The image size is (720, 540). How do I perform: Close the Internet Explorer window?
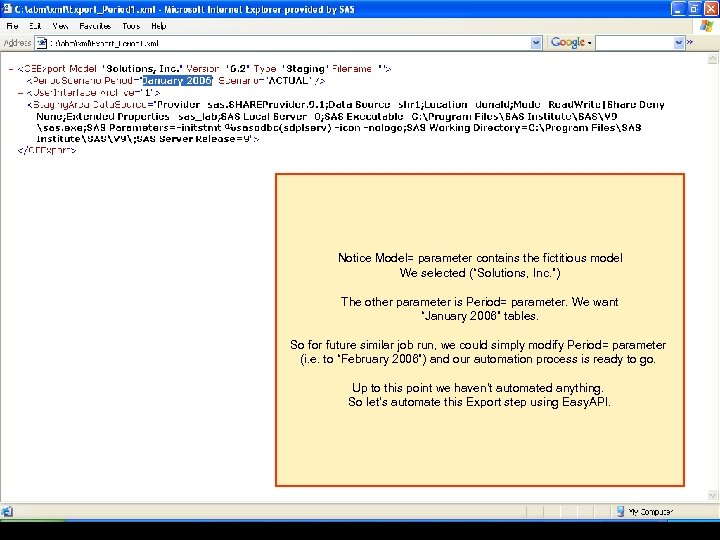pyautogui.click(x=710, y=9)
